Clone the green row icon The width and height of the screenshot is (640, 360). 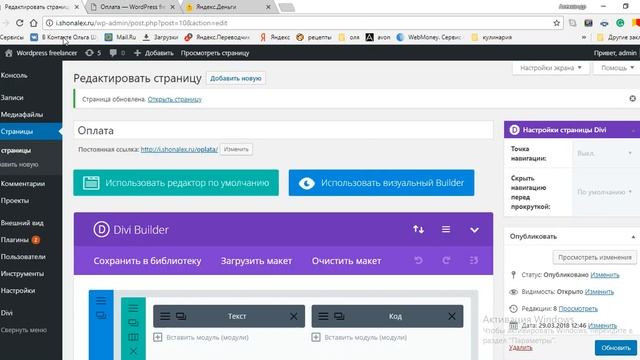133,322
